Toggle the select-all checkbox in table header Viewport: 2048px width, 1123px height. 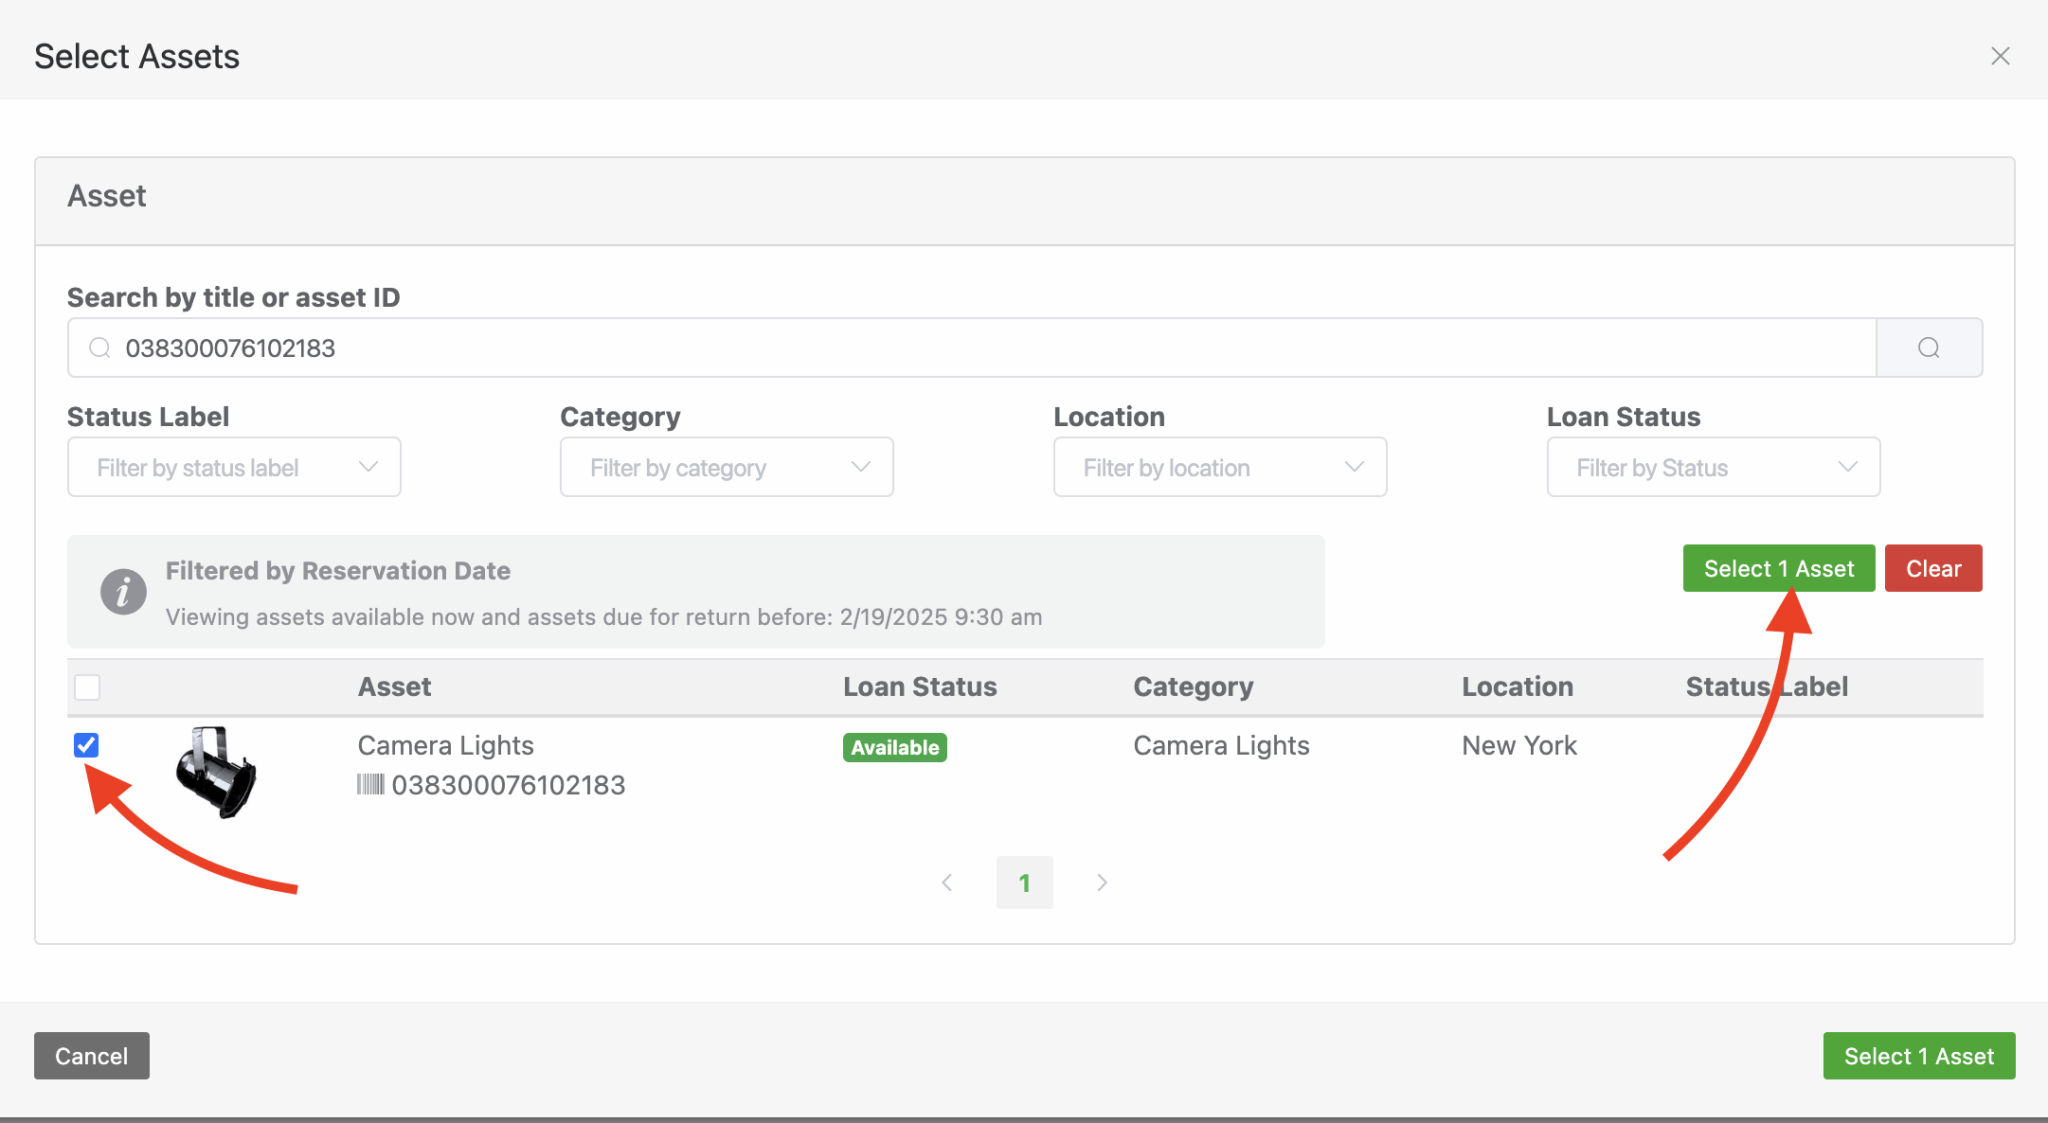[x=87, y=687]
